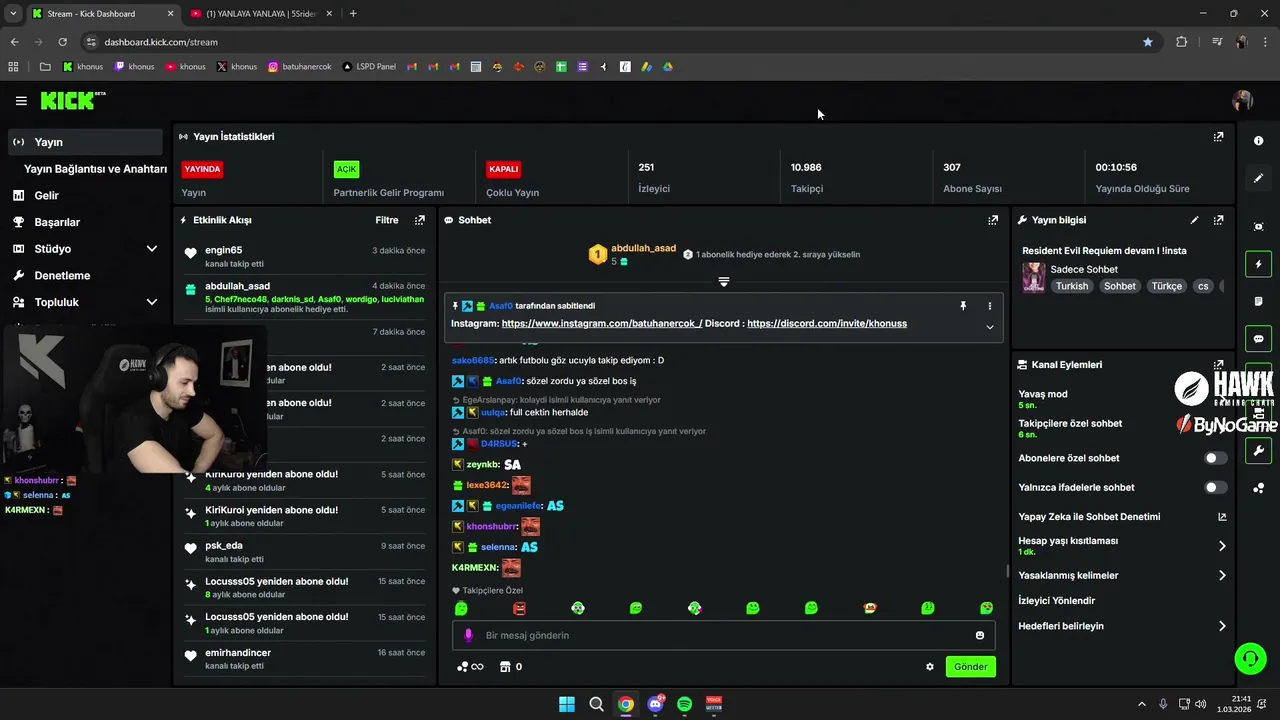Open the Chrome tab search dropdown
Screen dimensions: 1280x720
pyautogui.click(x=13, y=13)
